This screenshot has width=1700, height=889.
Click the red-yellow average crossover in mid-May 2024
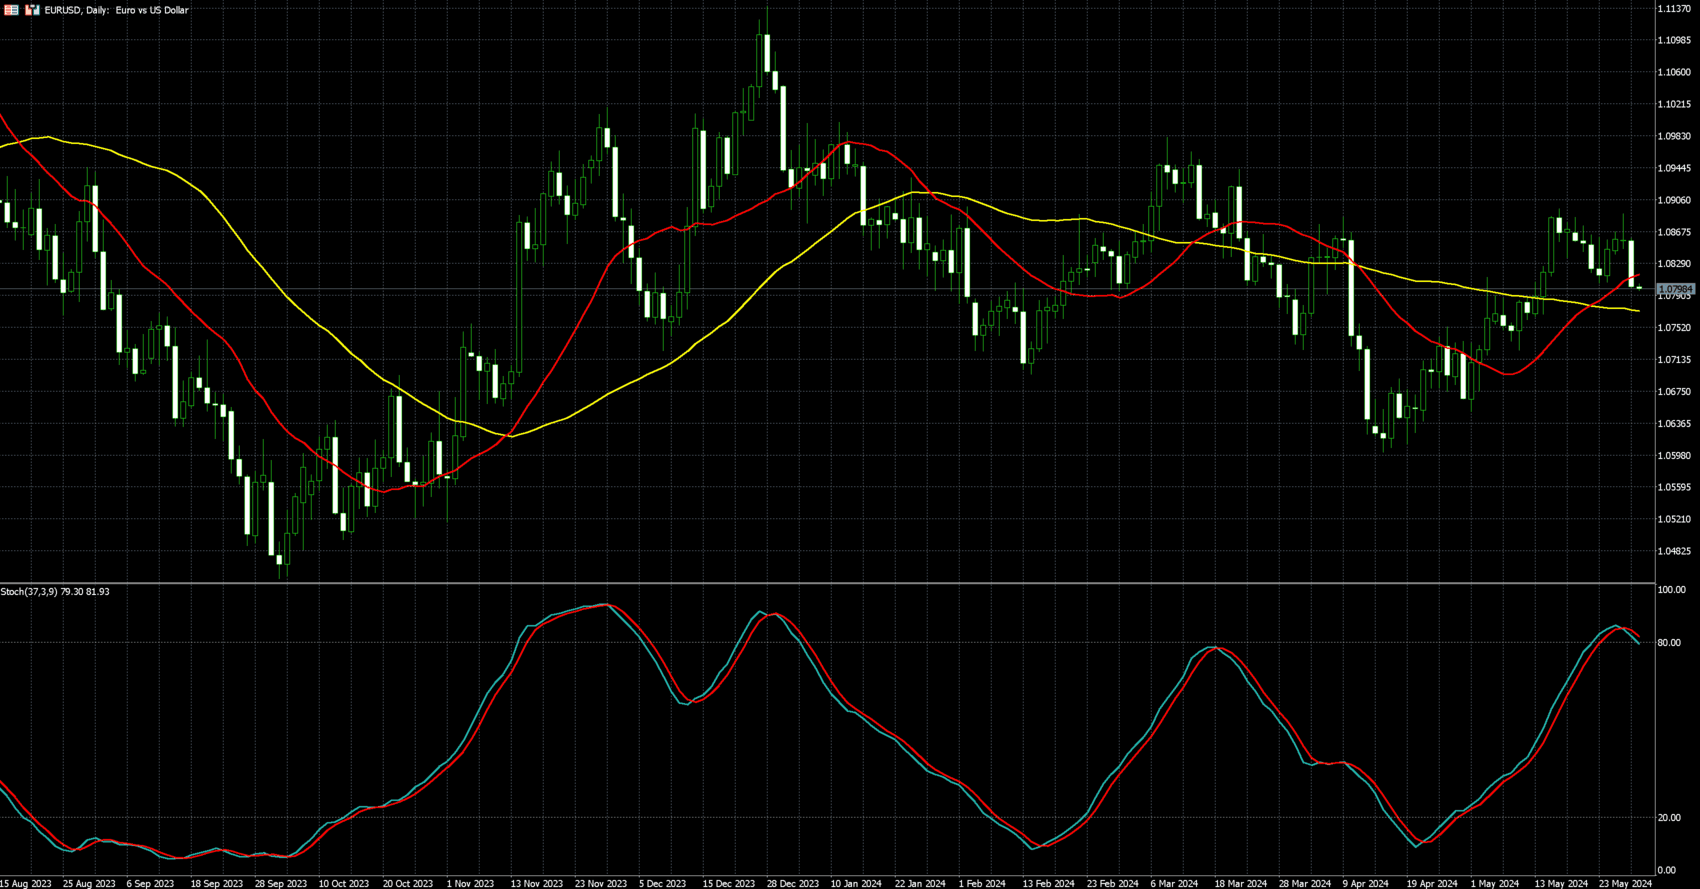click(1590, 303)
